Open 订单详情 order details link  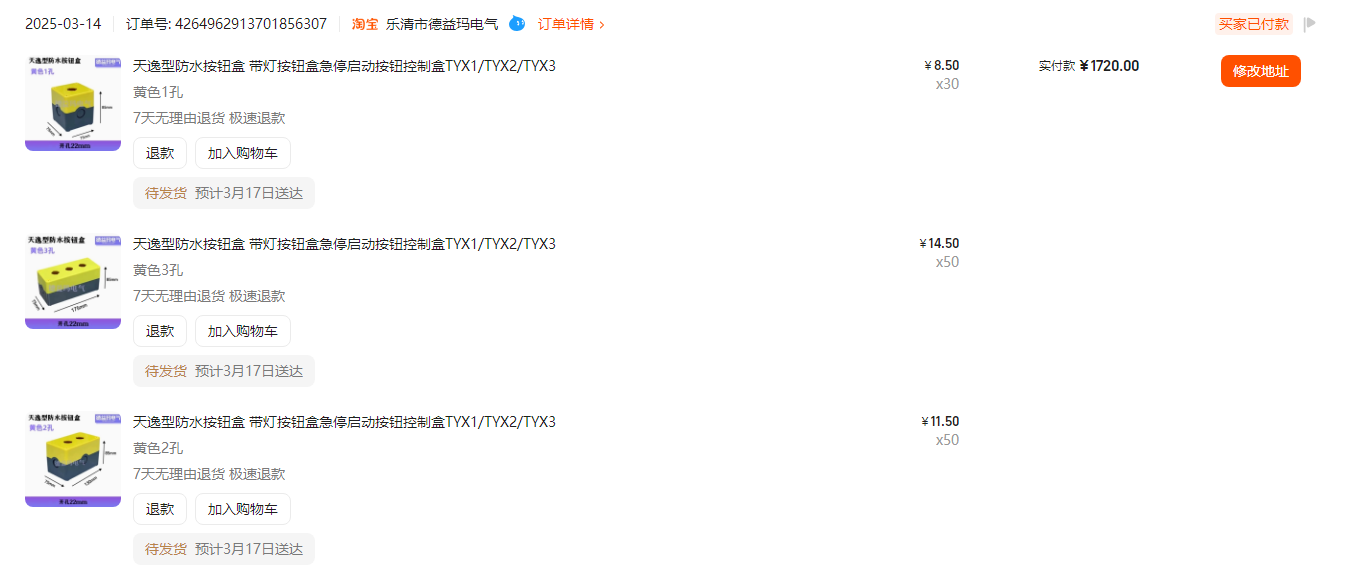coord(566,24)
